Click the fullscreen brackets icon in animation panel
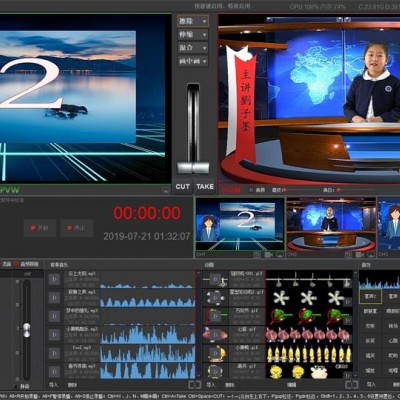The image size is (400, 400). pos(351,385)
